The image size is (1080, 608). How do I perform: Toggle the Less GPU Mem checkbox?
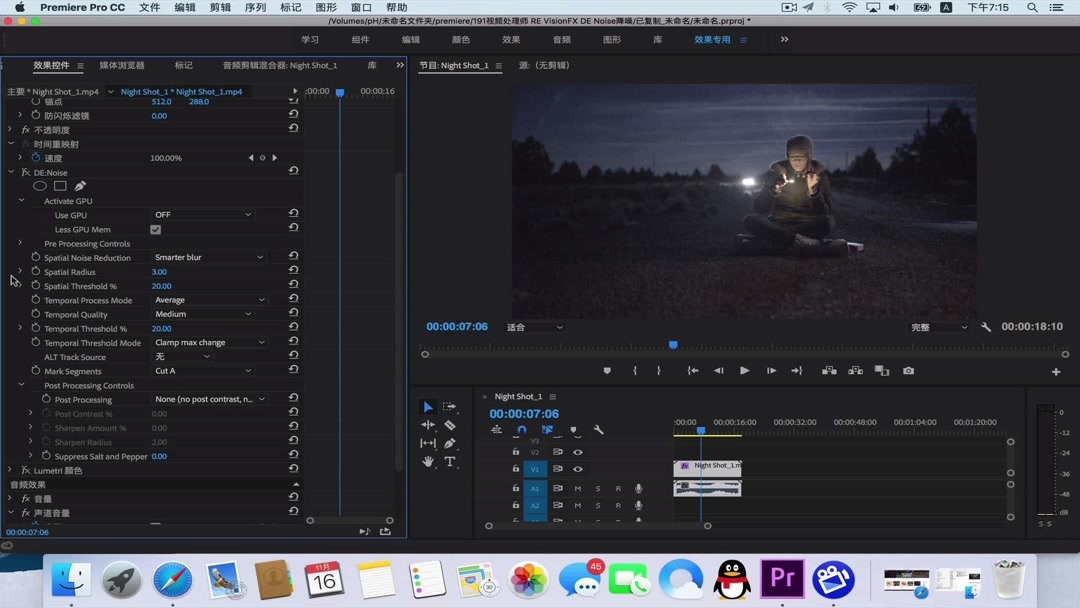155,230
